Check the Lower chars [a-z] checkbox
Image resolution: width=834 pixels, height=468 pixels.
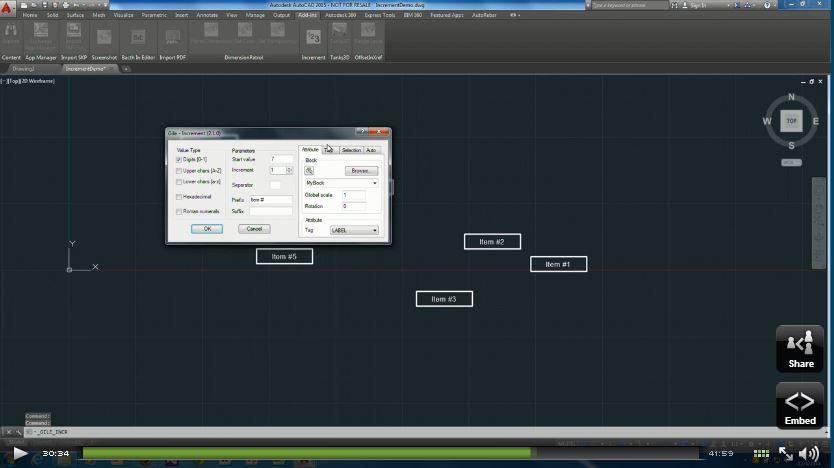[179, 182]
